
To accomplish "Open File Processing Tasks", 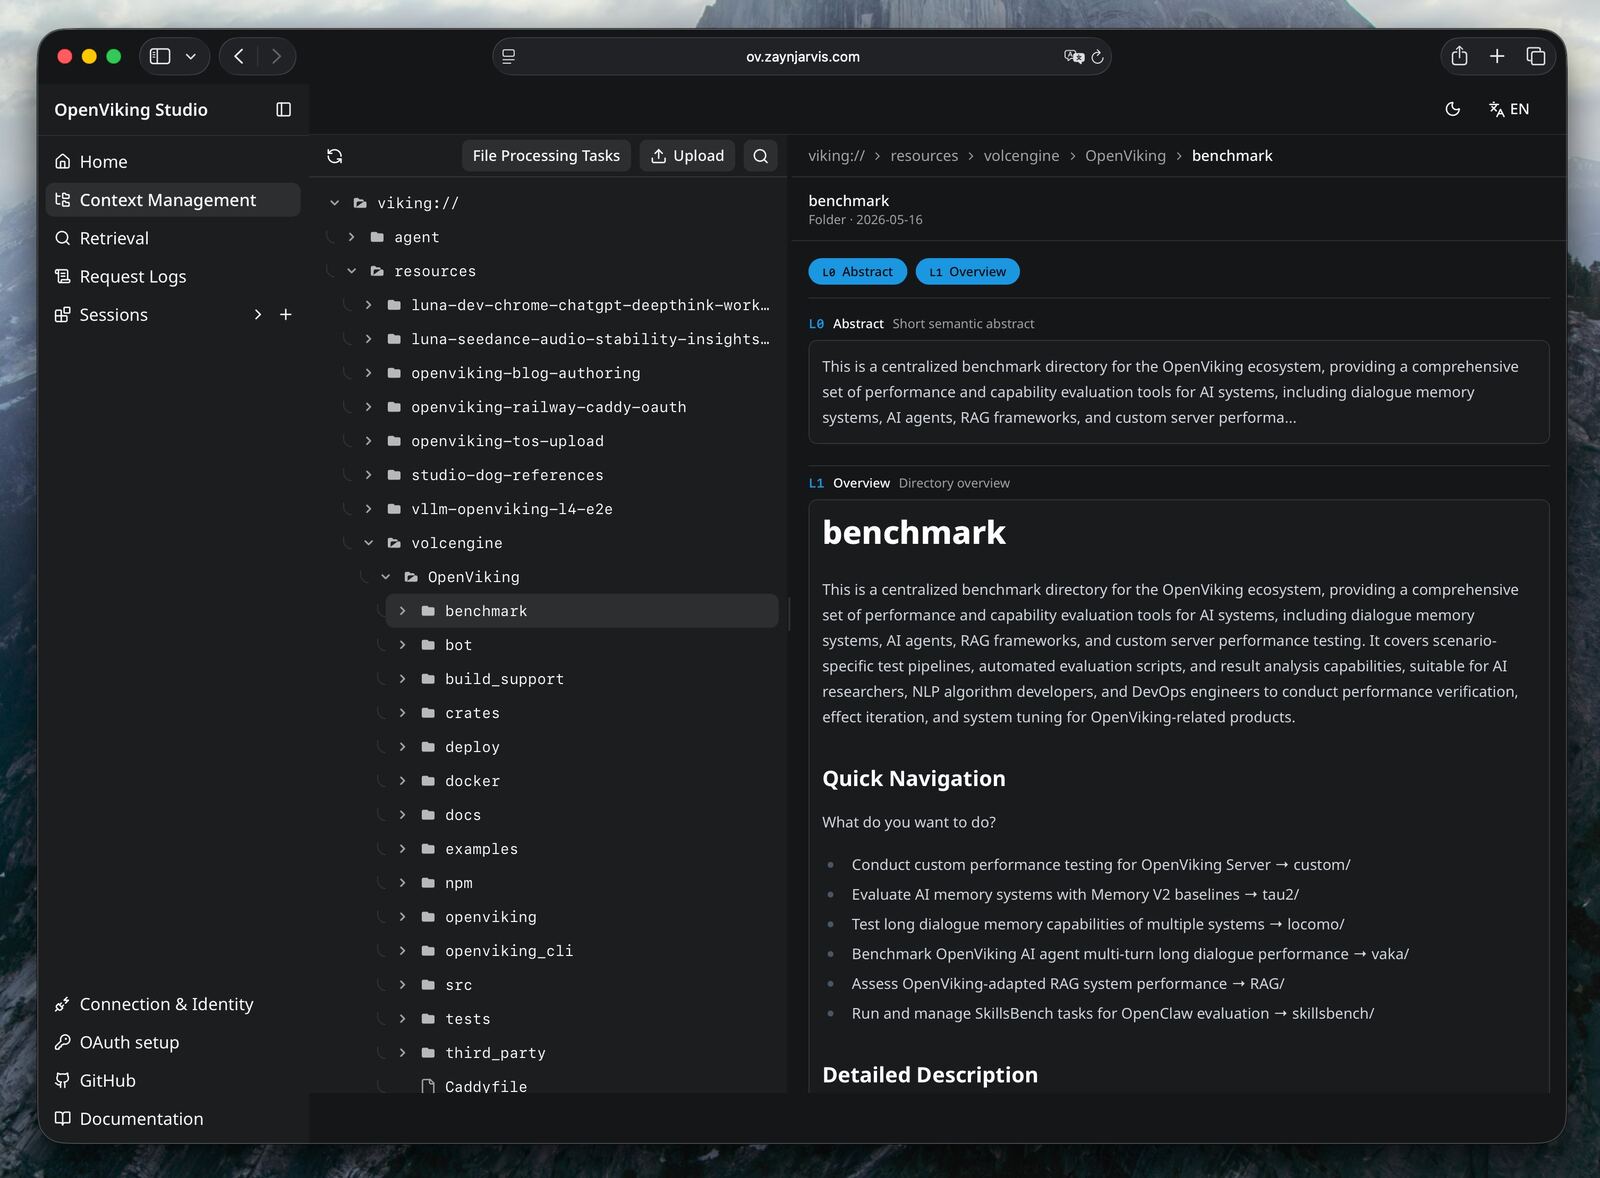I will pos(546,156).
